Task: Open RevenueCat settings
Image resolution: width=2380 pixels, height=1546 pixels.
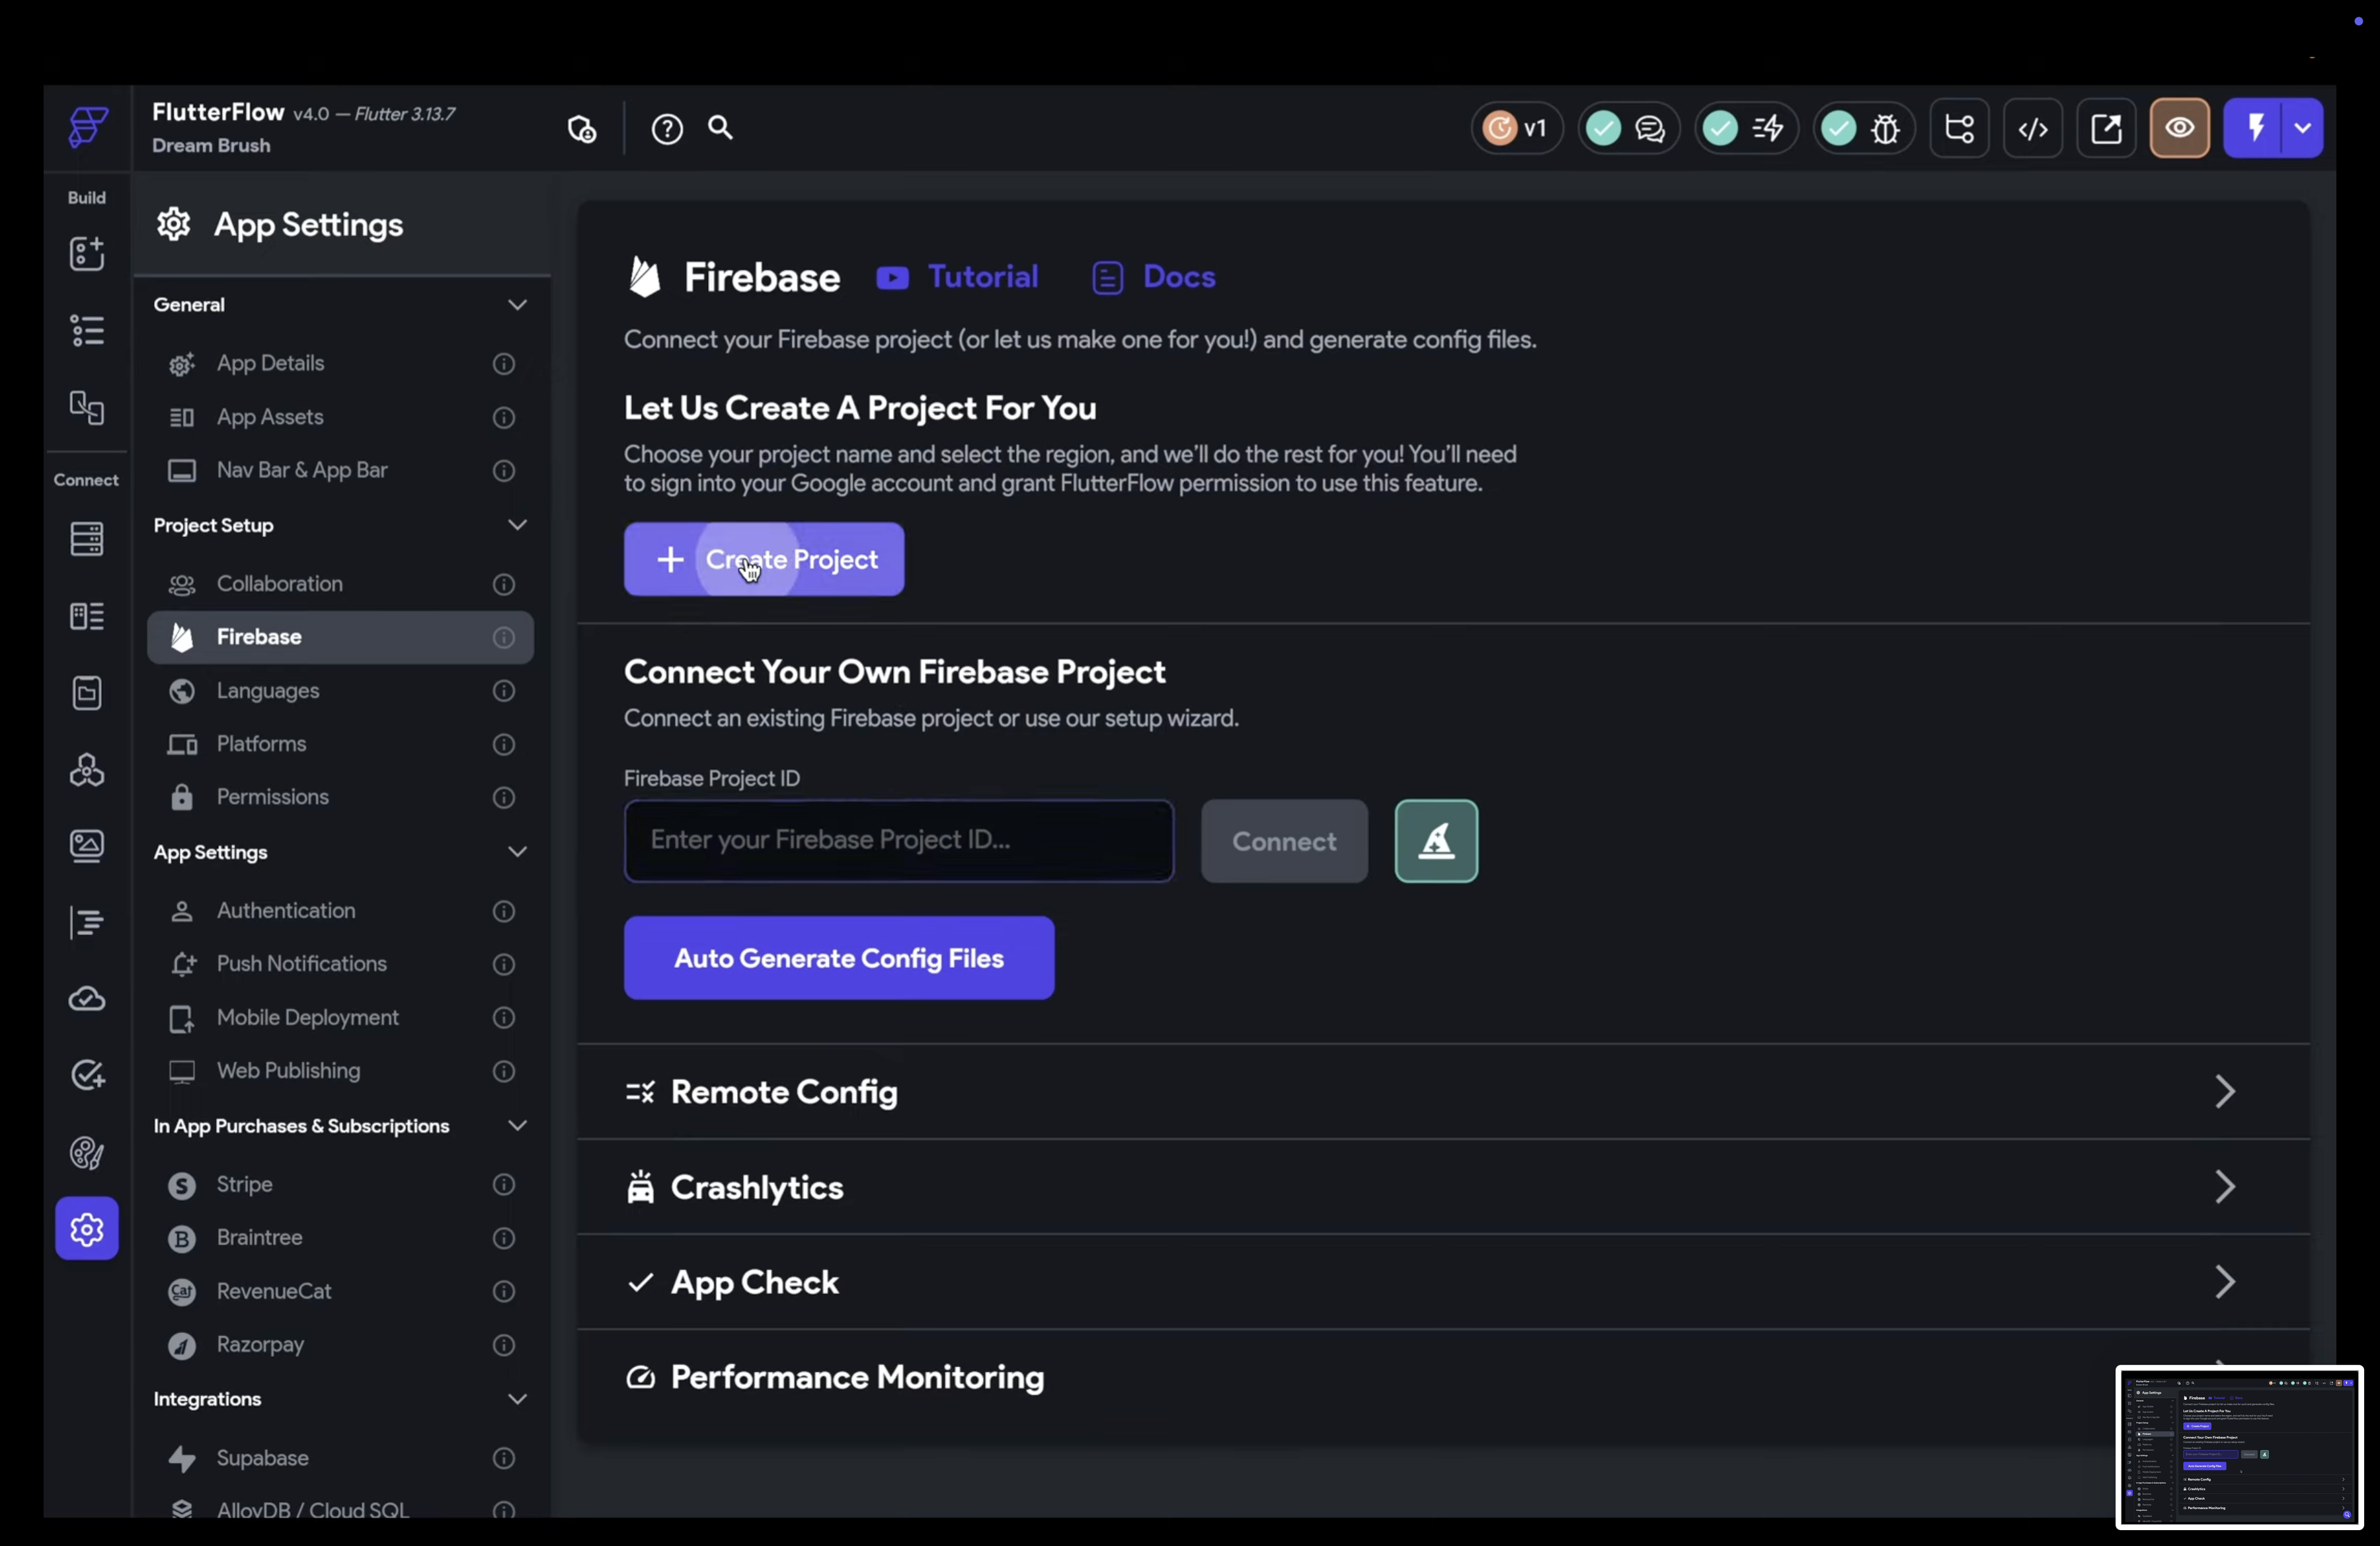Action: [x=340, y=1291]
